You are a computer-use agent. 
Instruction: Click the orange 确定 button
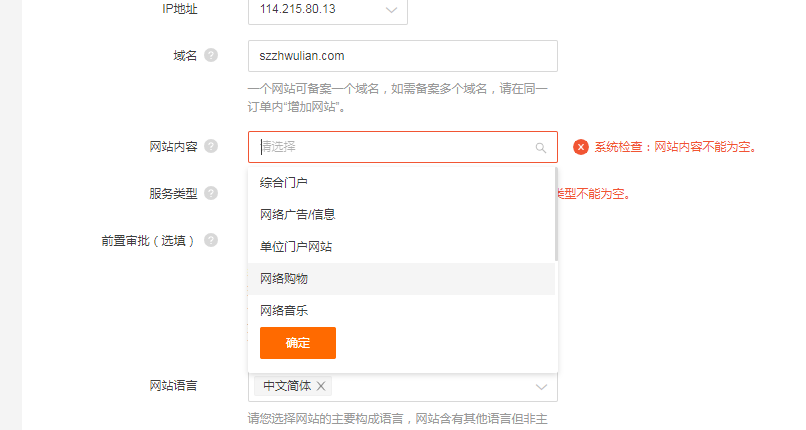click(x=298, y=343)
